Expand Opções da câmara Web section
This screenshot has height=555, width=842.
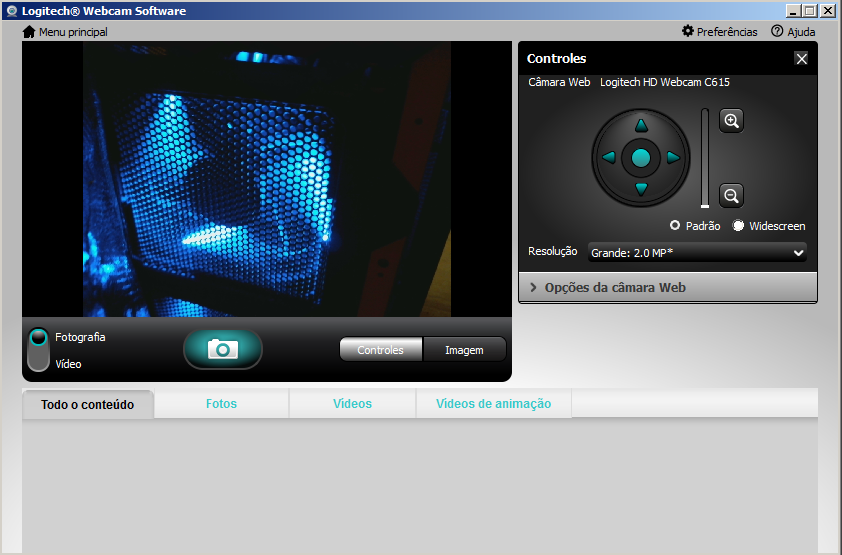[667, 288]
